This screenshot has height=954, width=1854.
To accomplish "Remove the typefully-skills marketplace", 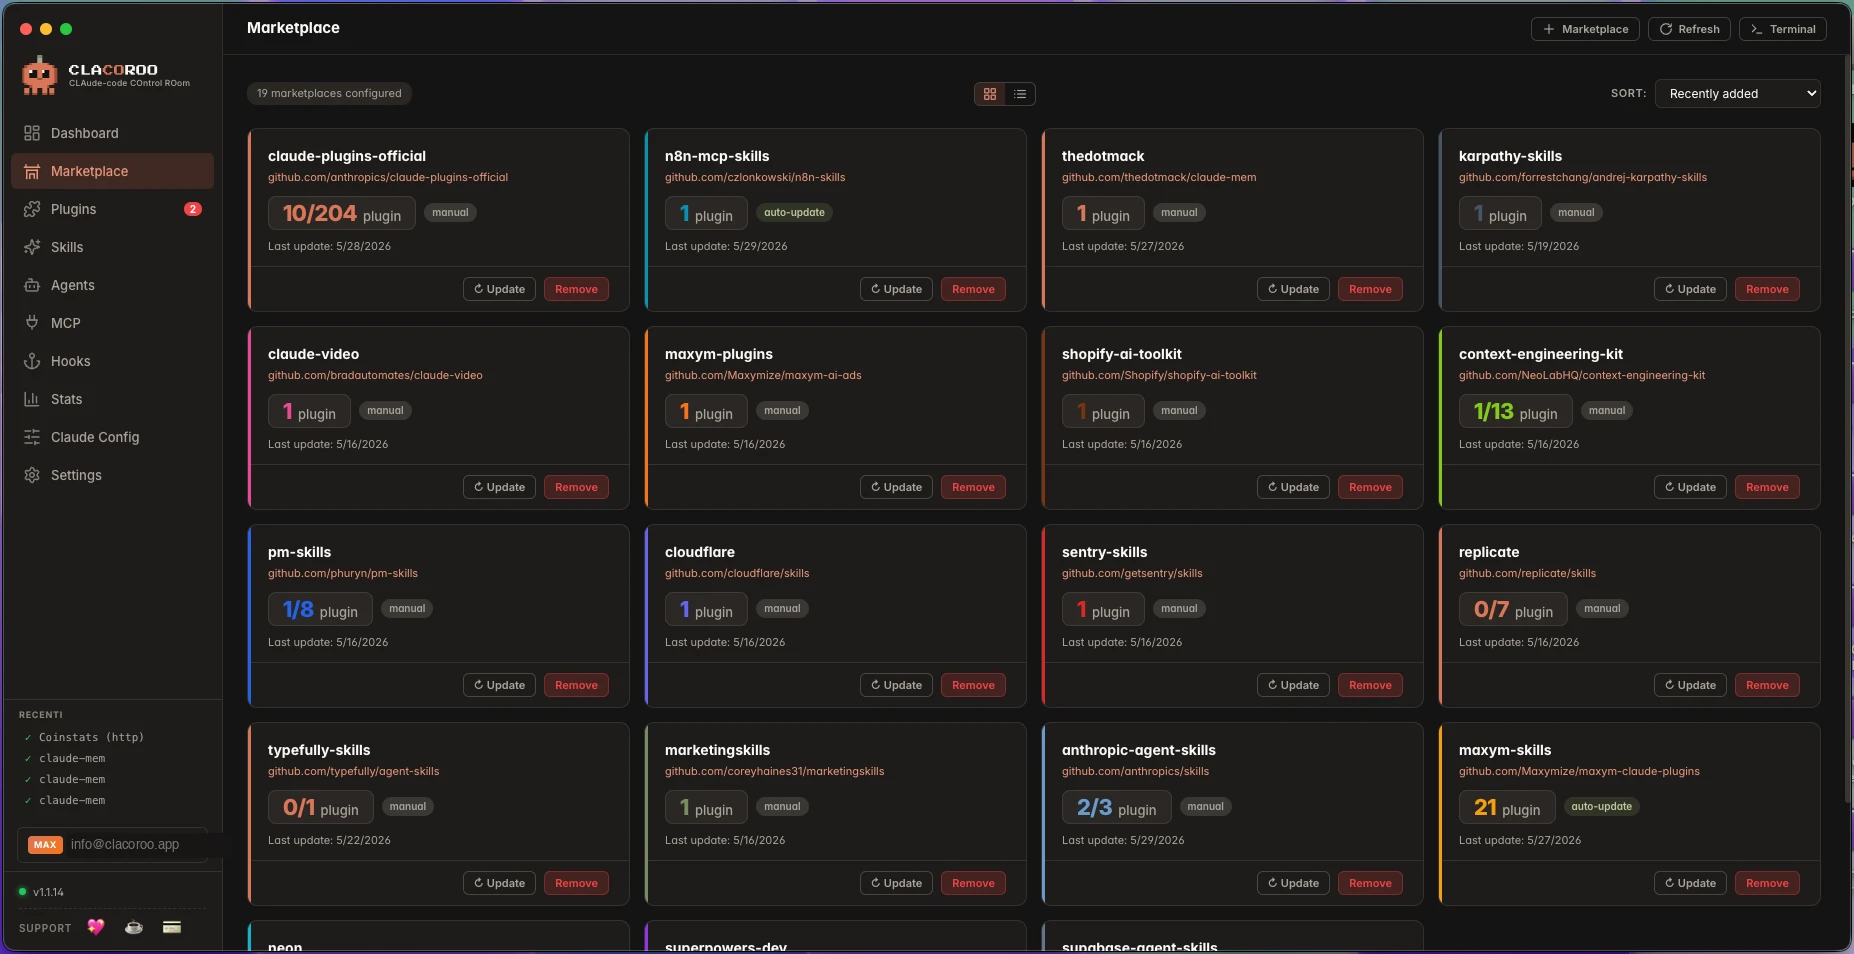I will (576, 883).
